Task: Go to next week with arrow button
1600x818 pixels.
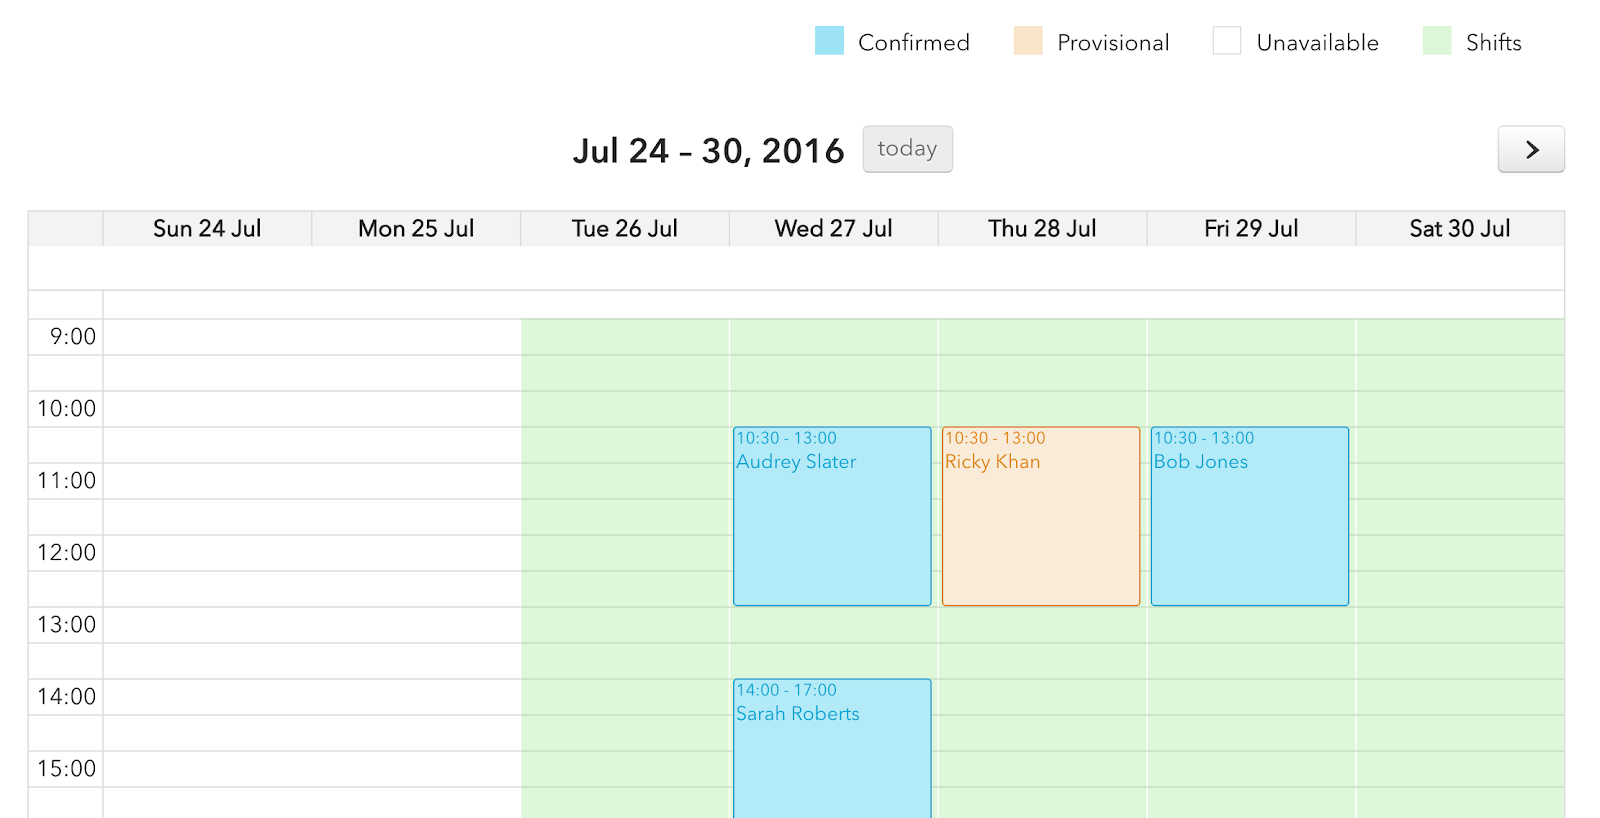Action: click(x=1530, y=150)
